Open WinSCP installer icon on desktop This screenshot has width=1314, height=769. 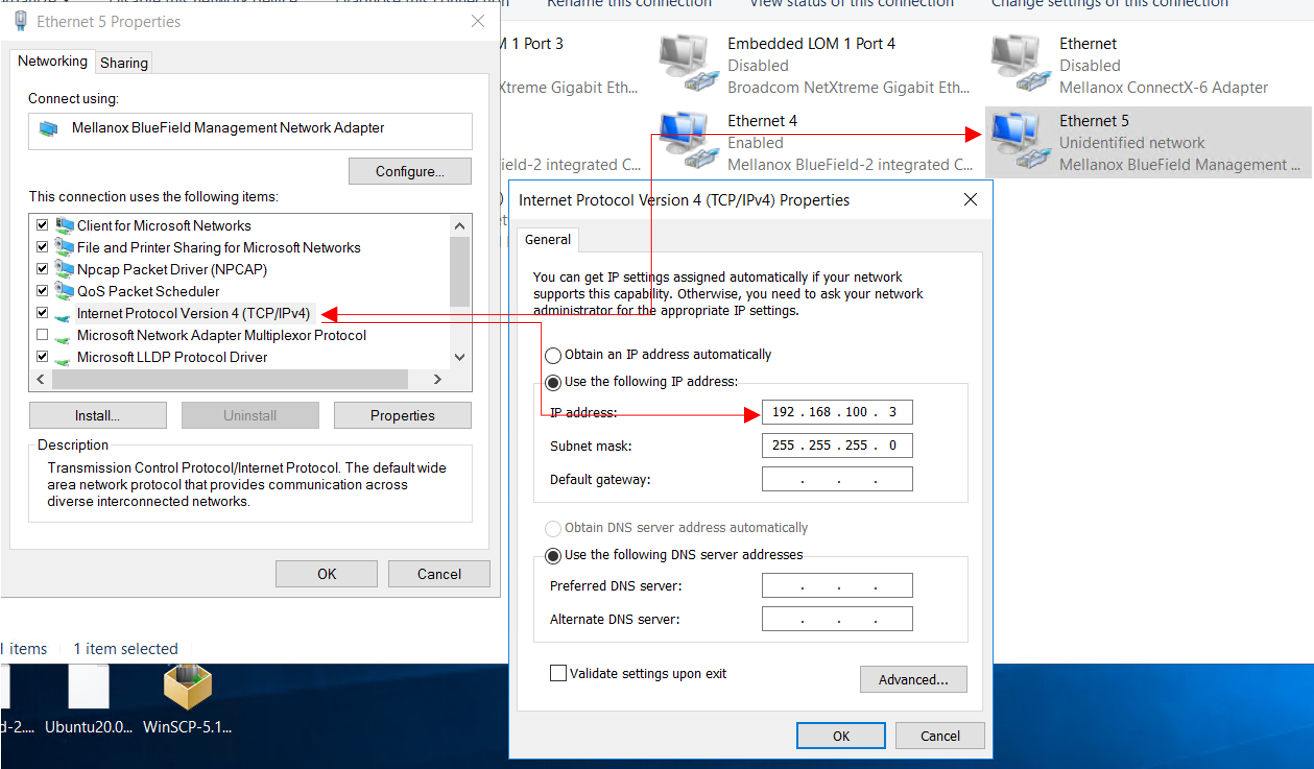click(x=188, y=689)
